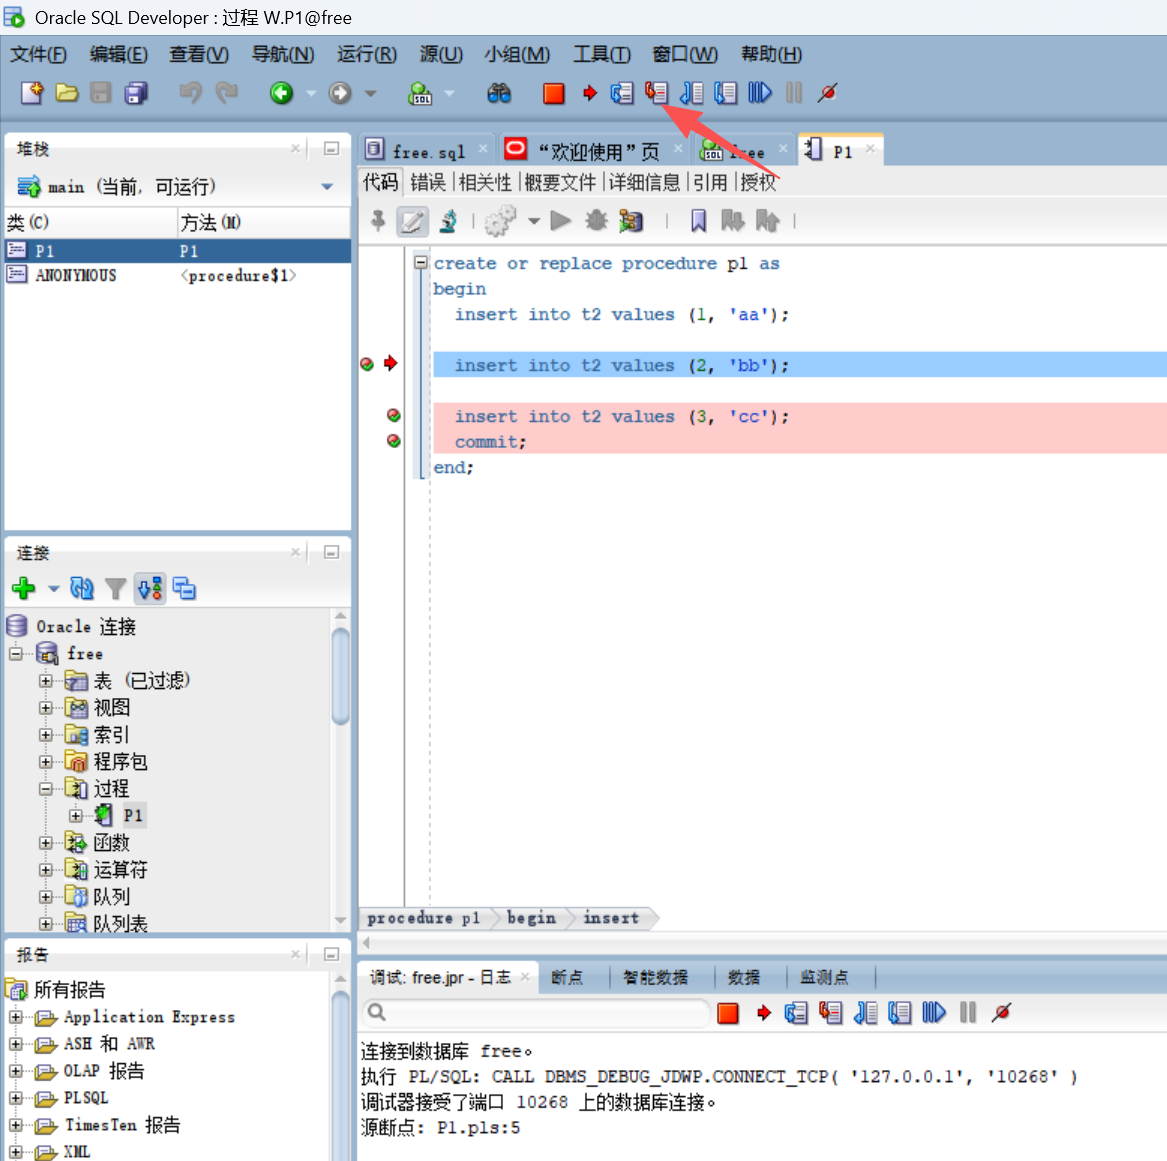
Task: Click the Redo icon in main toolbar
Action: [226, 93]
